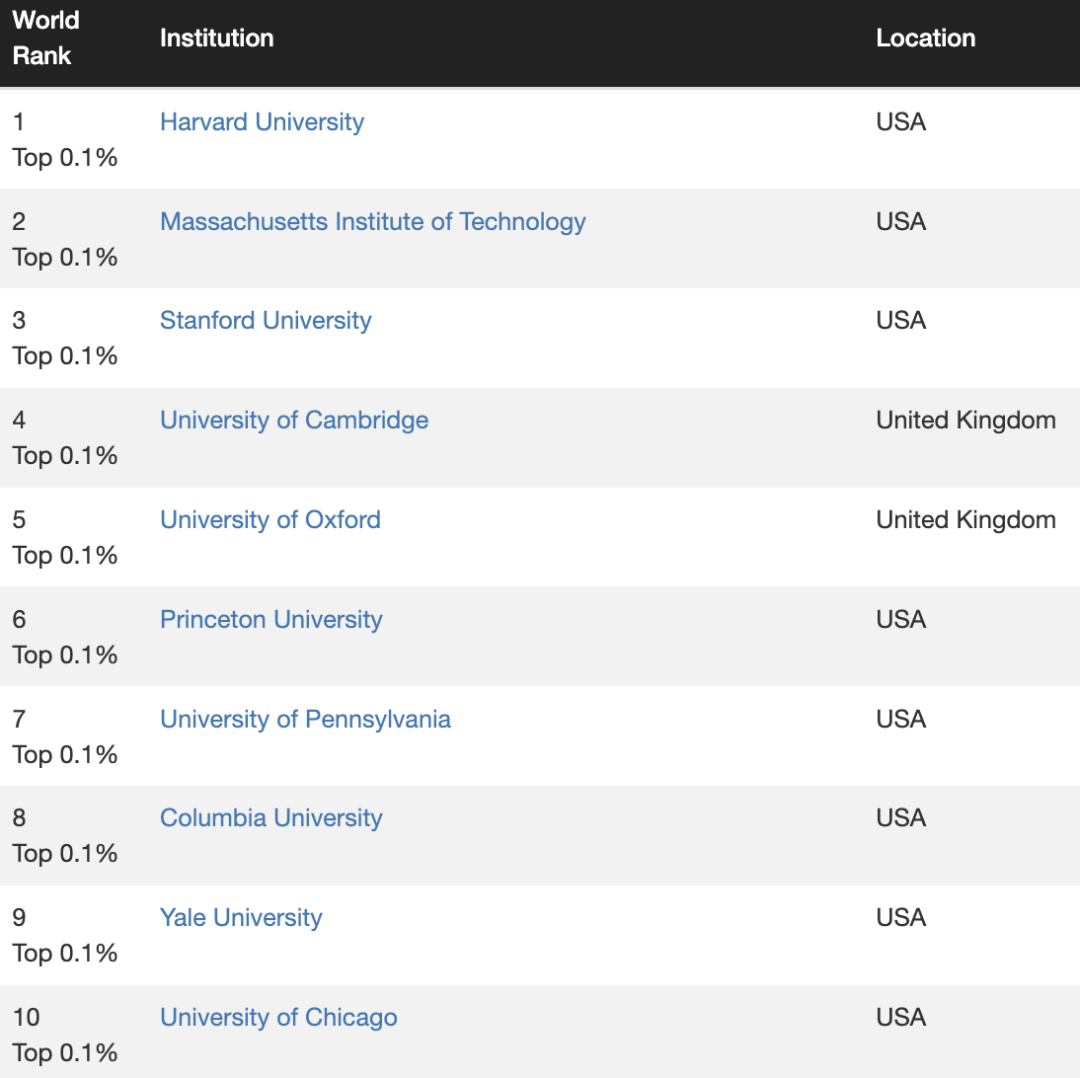Open the Princeton University link
Viewport: 1080px width, 1078px height.
(x=271, y=620)
